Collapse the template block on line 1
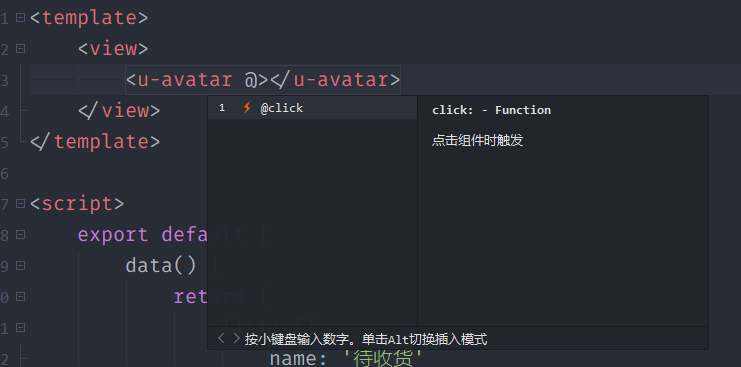Viewport: 741px width, 367px height. pyautogui.click(x=20, y=18)
